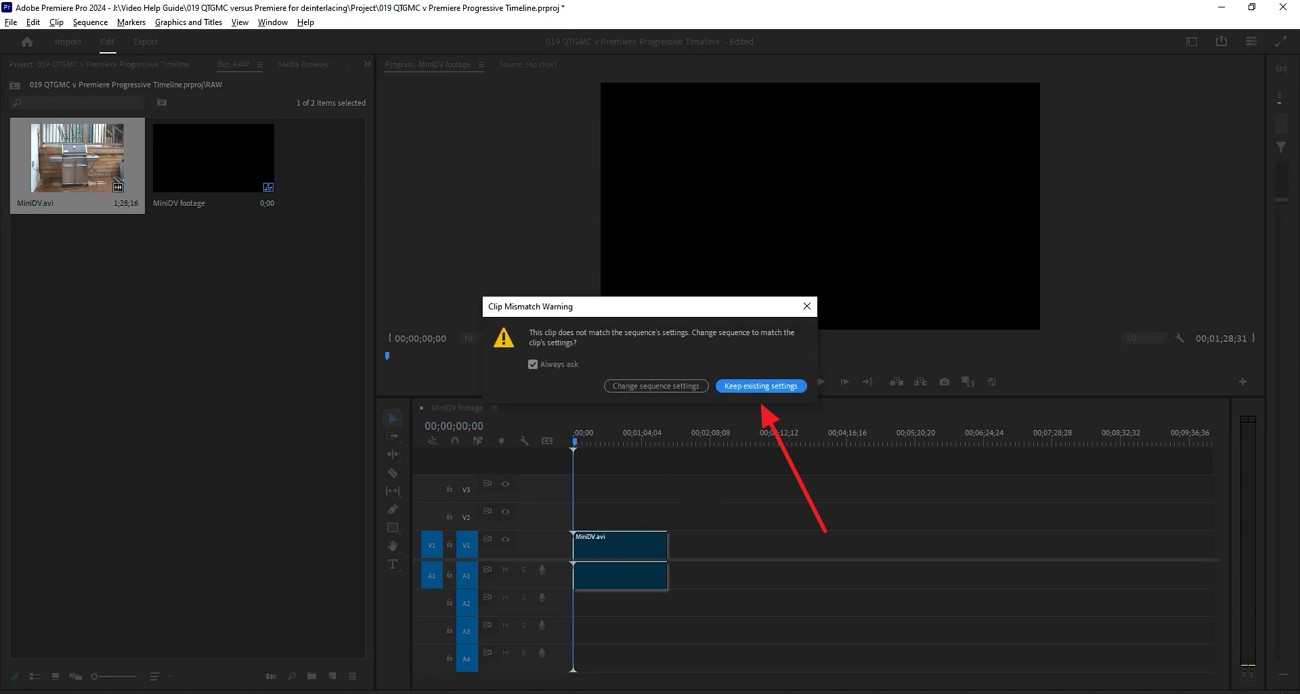Click Add Marker icon in timeline
This screenshot has width=1300, height=694.
pos(501,441)
